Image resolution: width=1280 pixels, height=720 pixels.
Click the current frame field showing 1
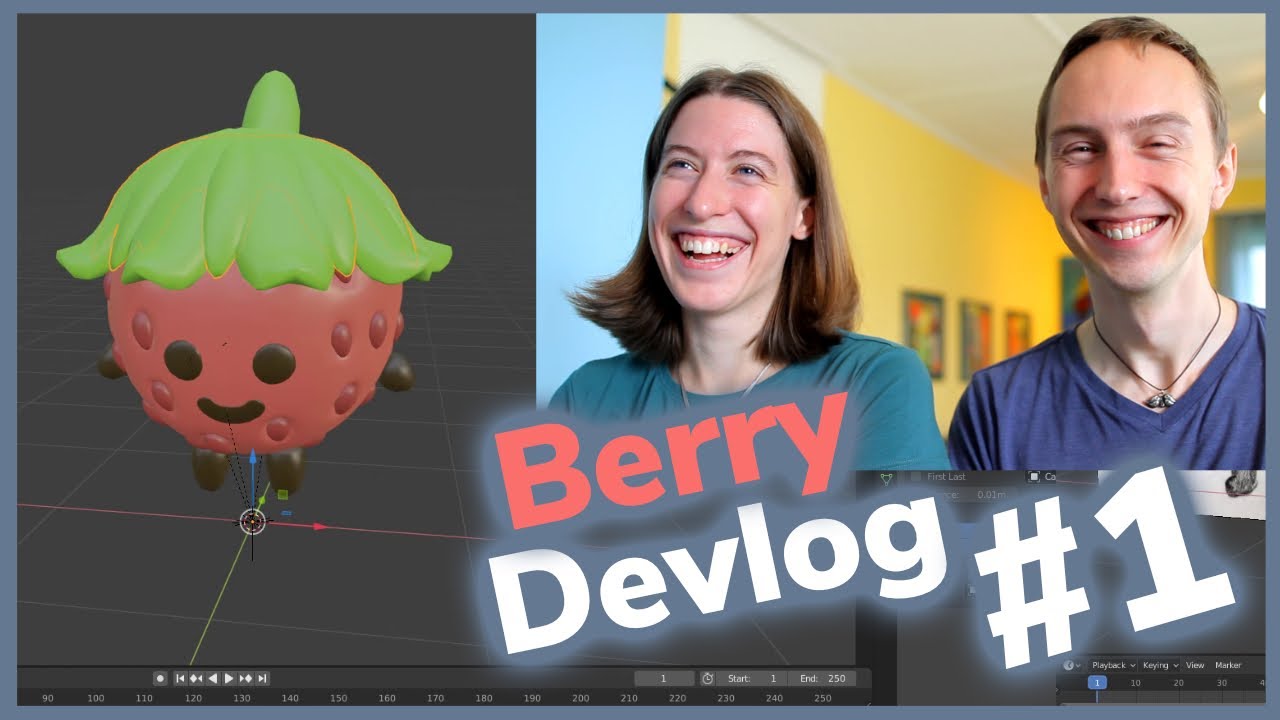coord(664,678)
